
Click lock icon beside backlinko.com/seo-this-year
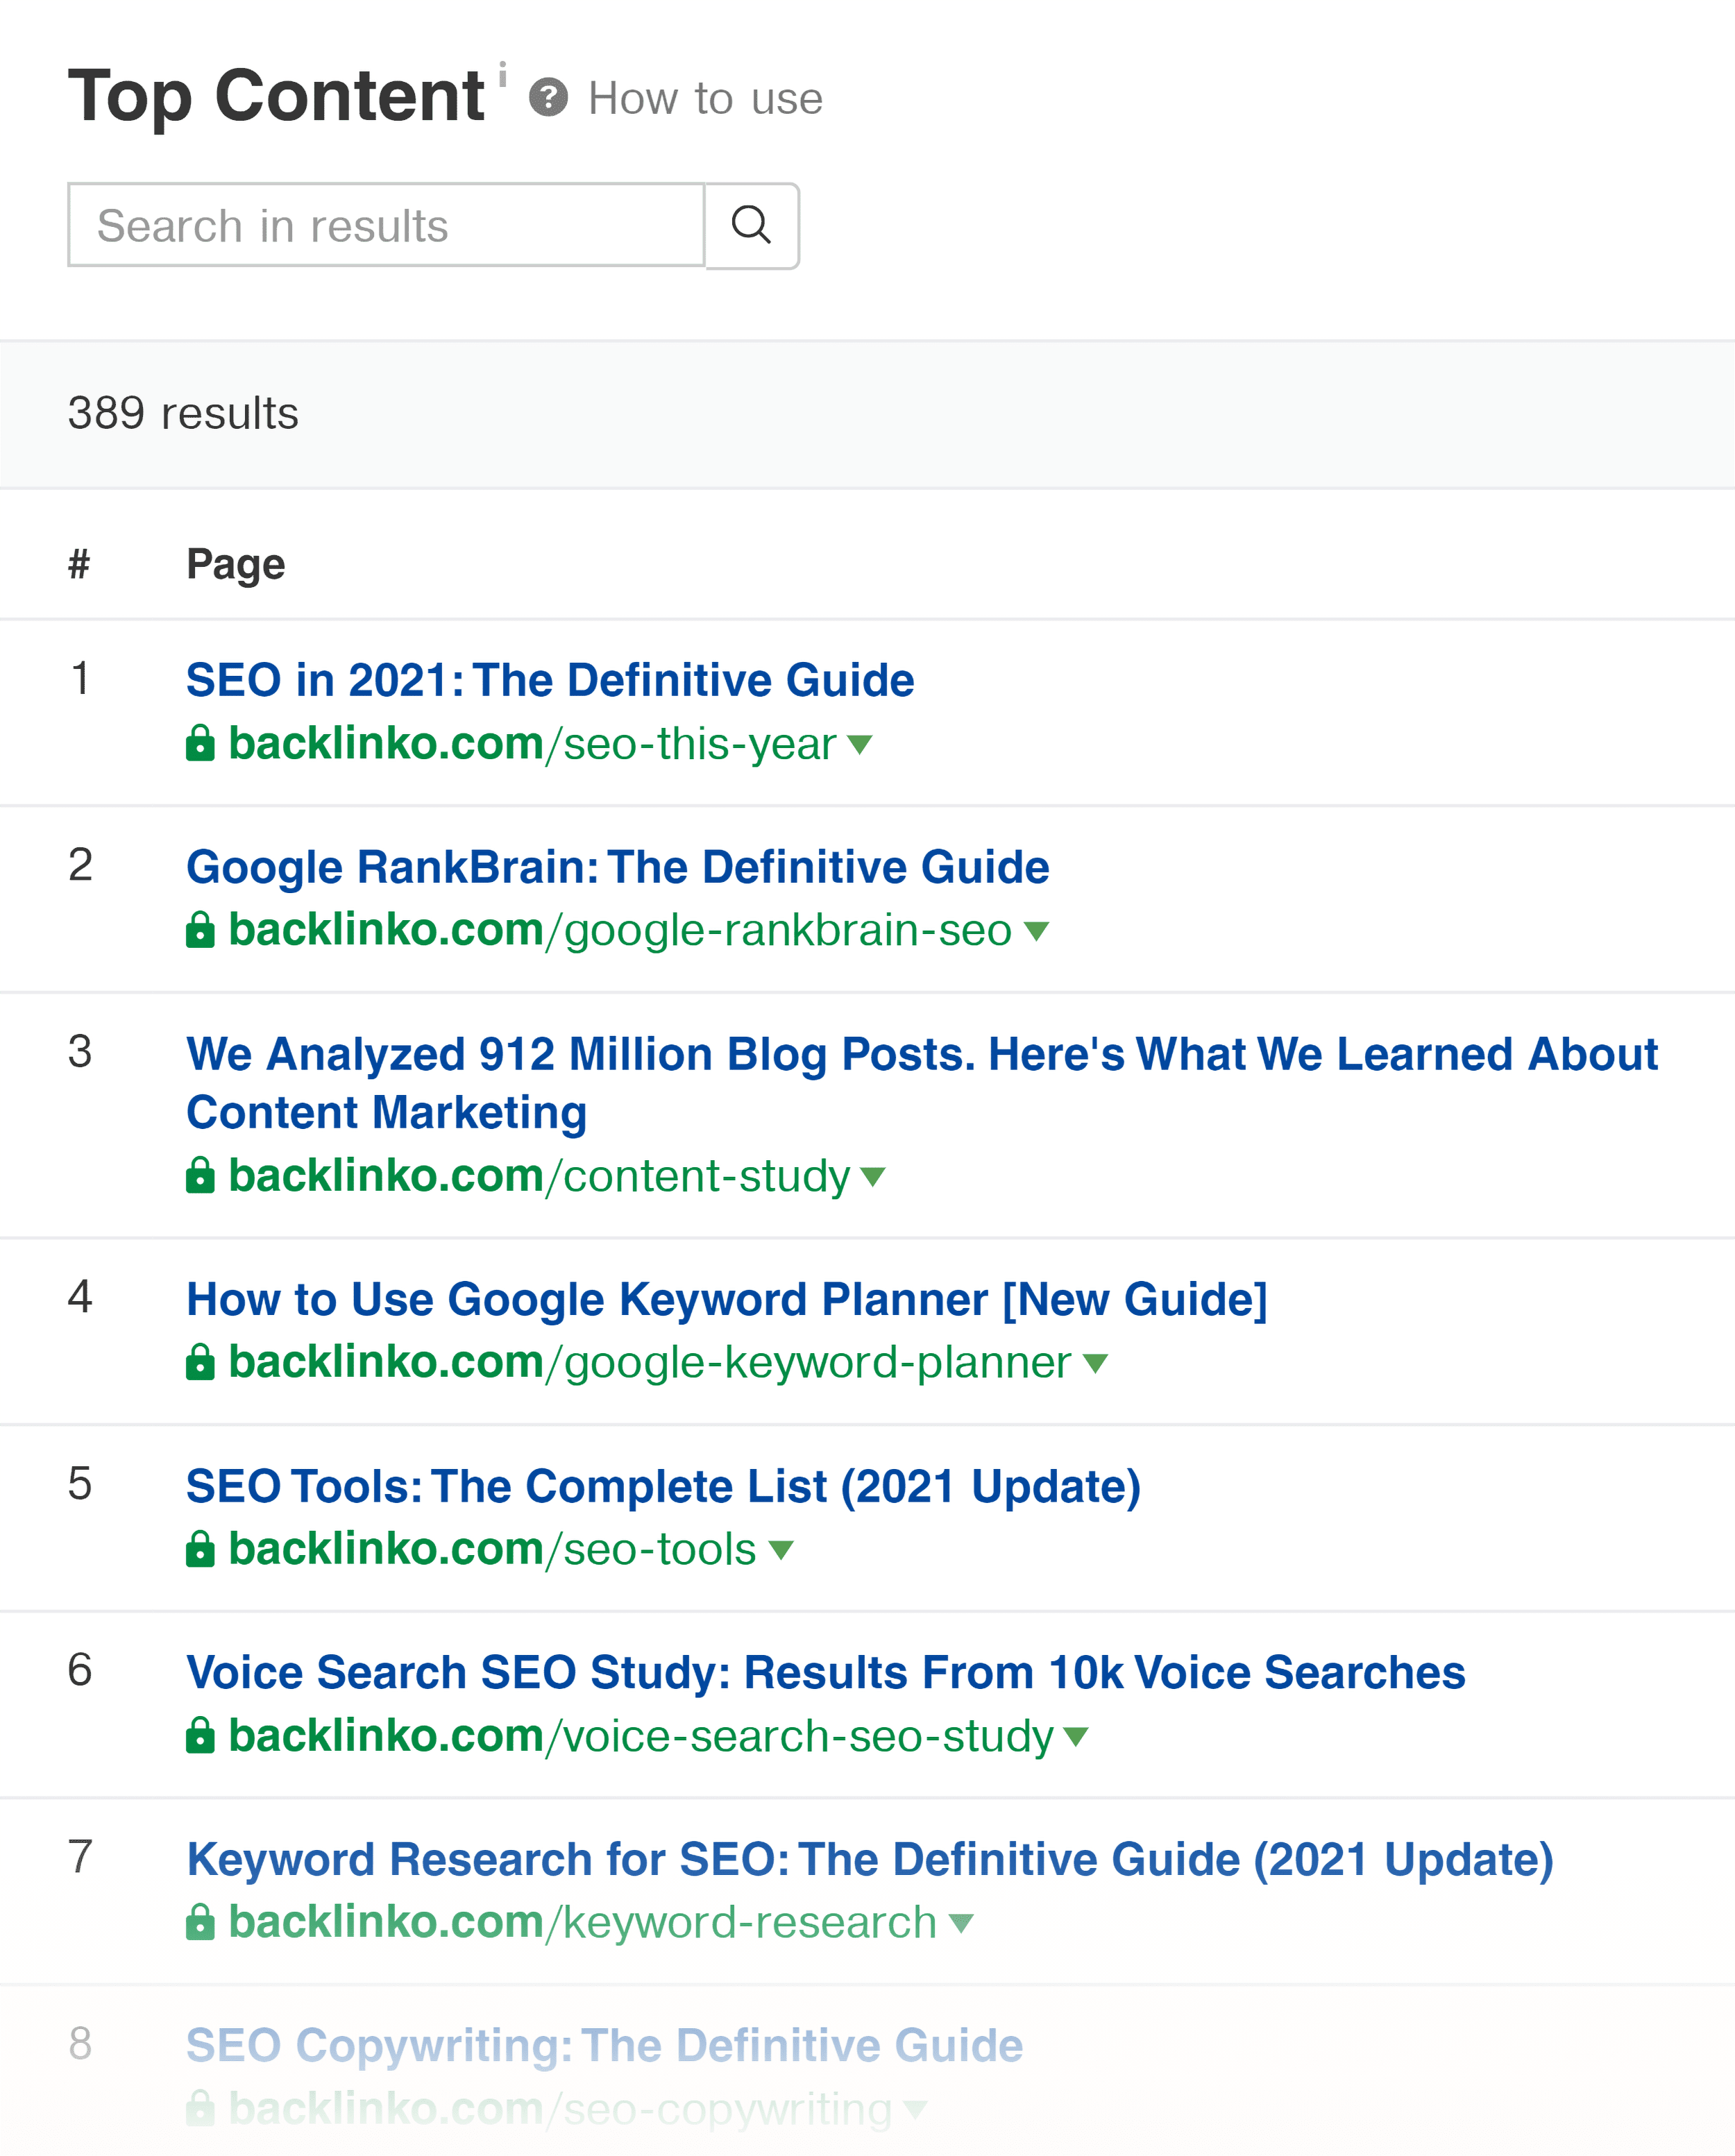click(x=200, y=743)
